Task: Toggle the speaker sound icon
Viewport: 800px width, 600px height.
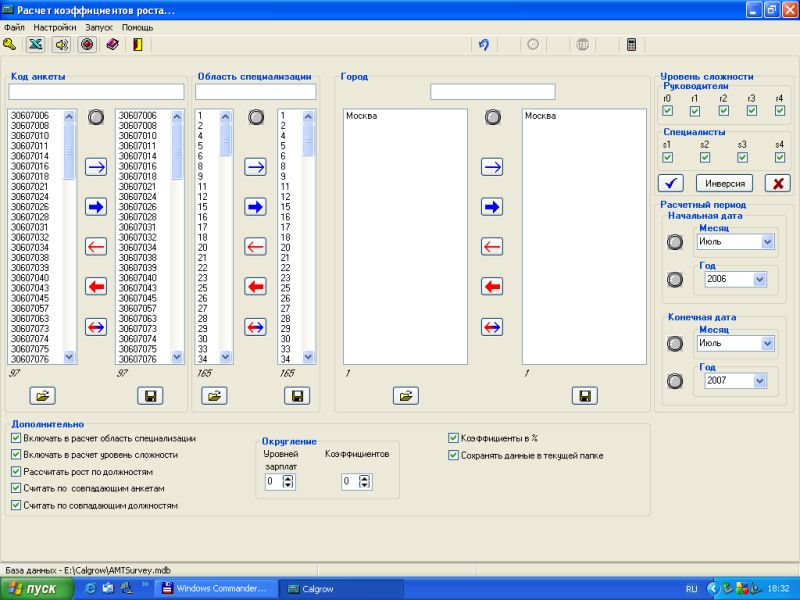Action: tap(62, 44)
